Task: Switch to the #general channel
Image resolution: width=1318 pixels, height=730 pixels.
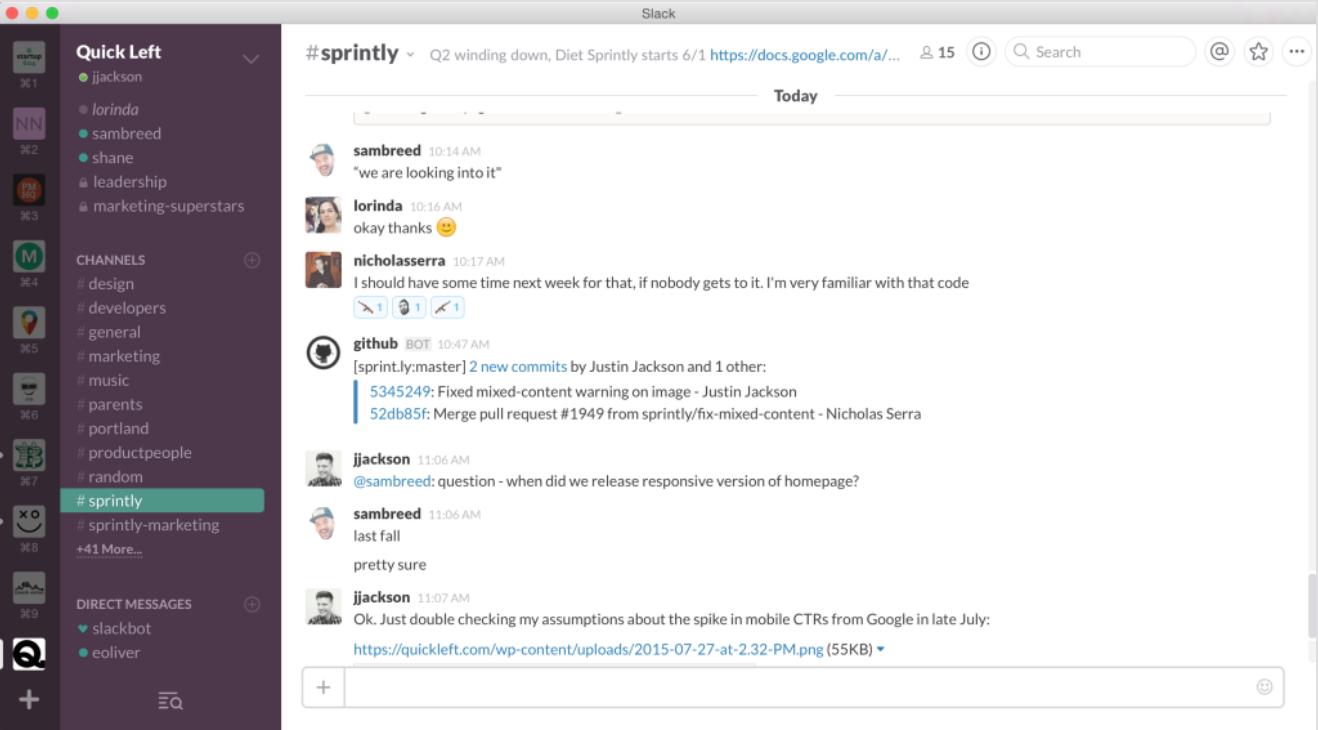Action: coord(114,332)
